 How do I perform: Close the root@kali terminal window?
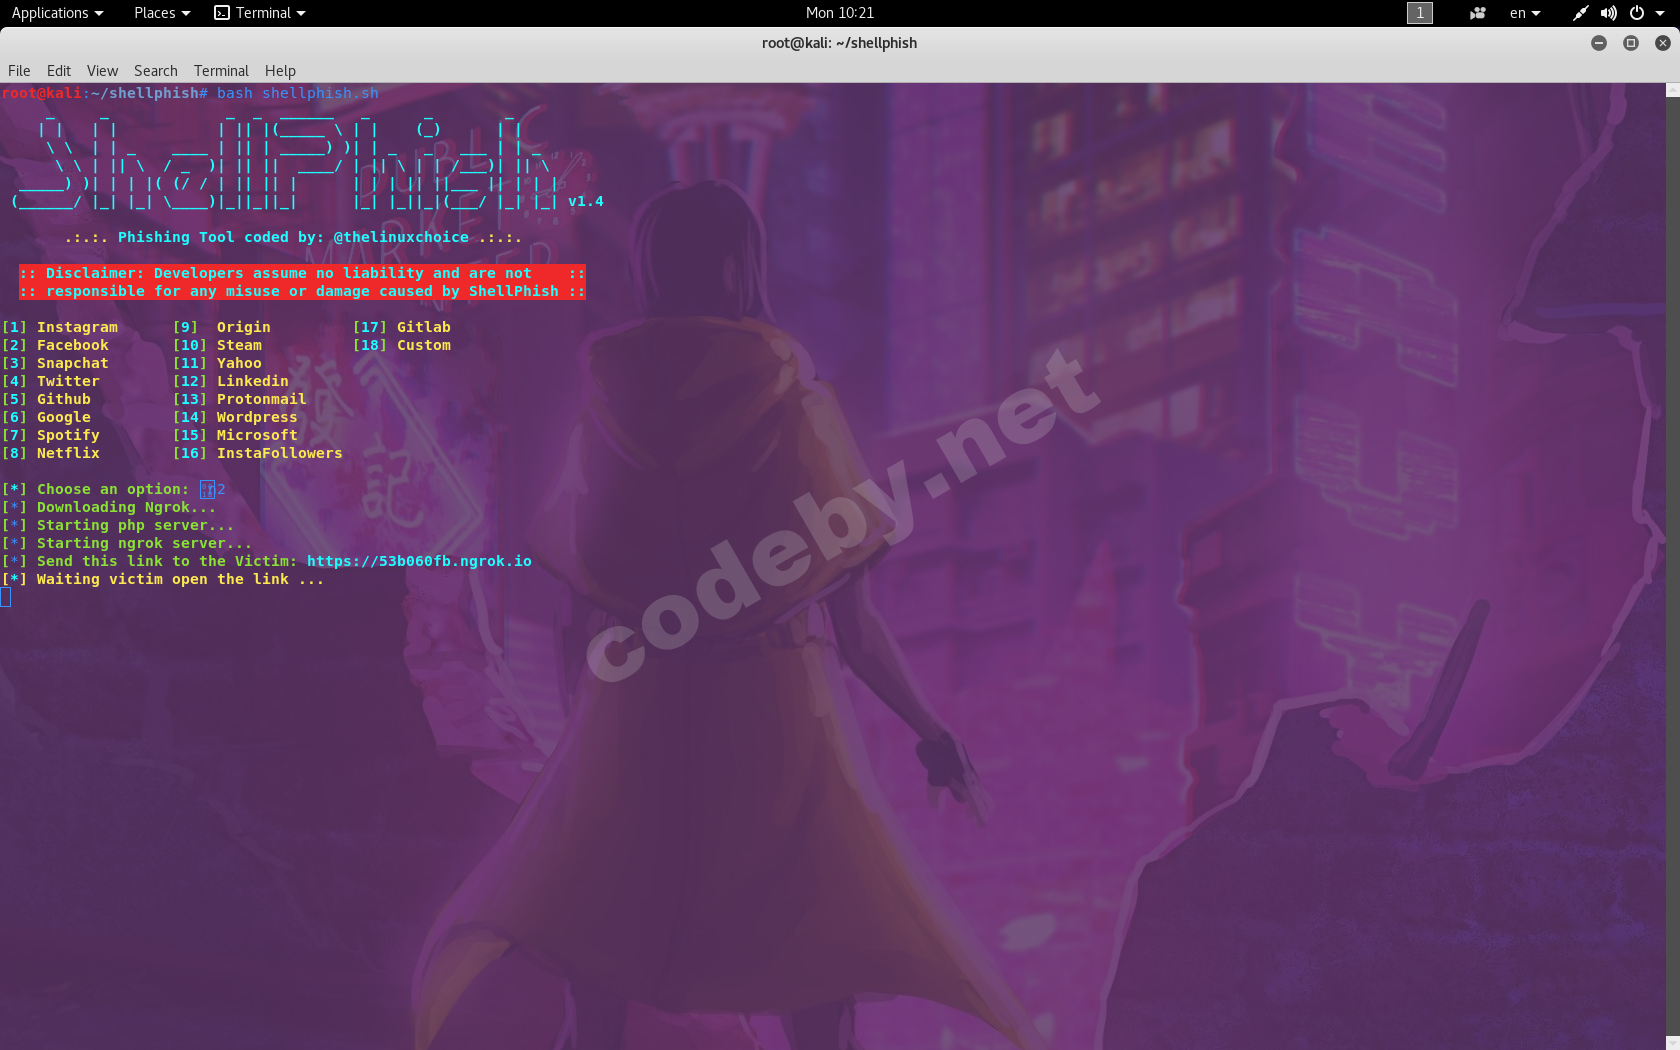pos(1663,43)
